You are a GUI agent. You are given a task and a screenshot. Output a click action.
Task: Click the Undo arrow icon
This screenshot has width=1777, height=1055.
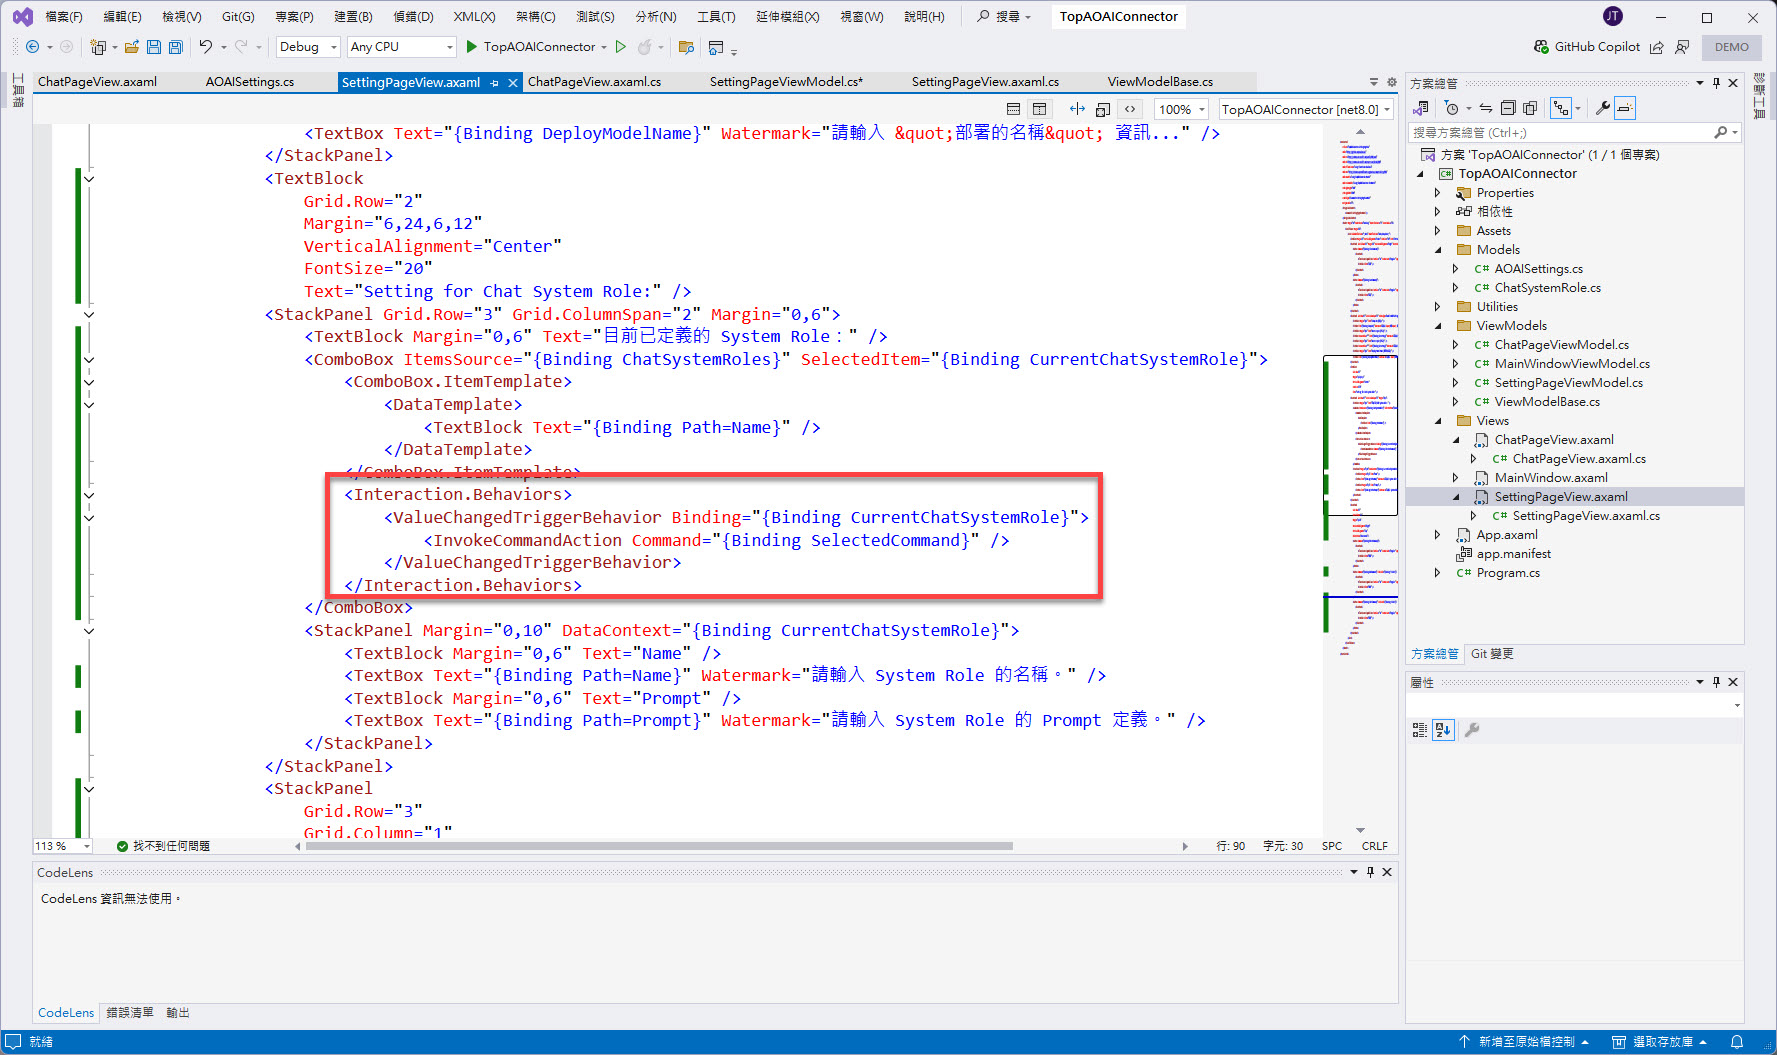(206, 47)
